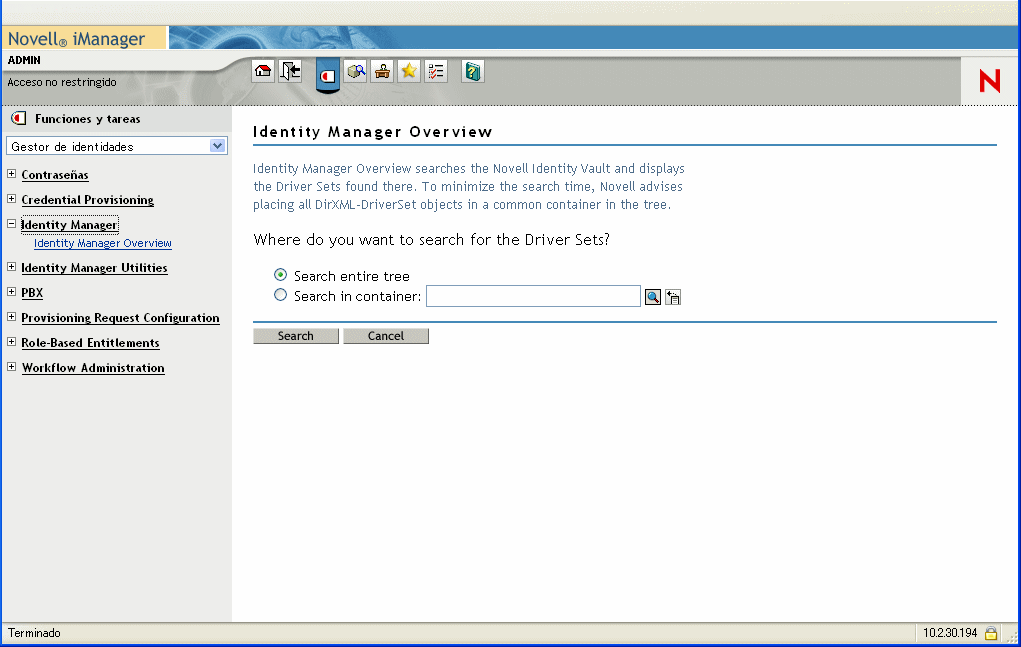Click the object history icon beside container field
Screen dimensions: 1021x647
673,297
